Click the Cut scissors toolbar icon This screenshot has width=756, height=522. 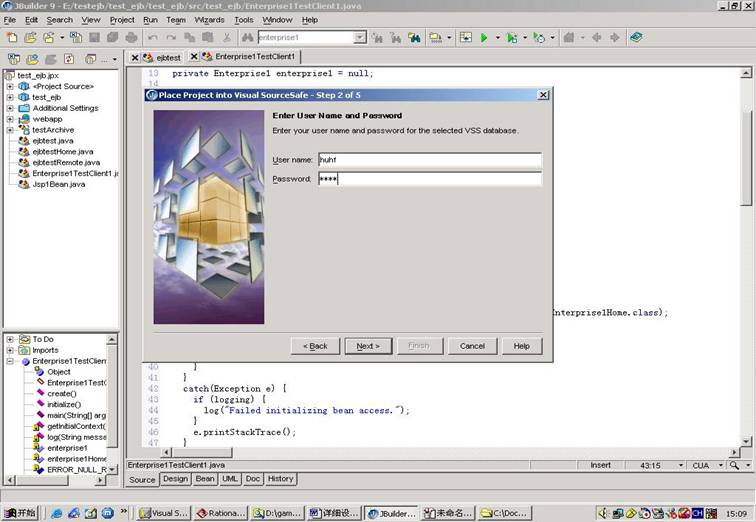[x=227, y=38]
